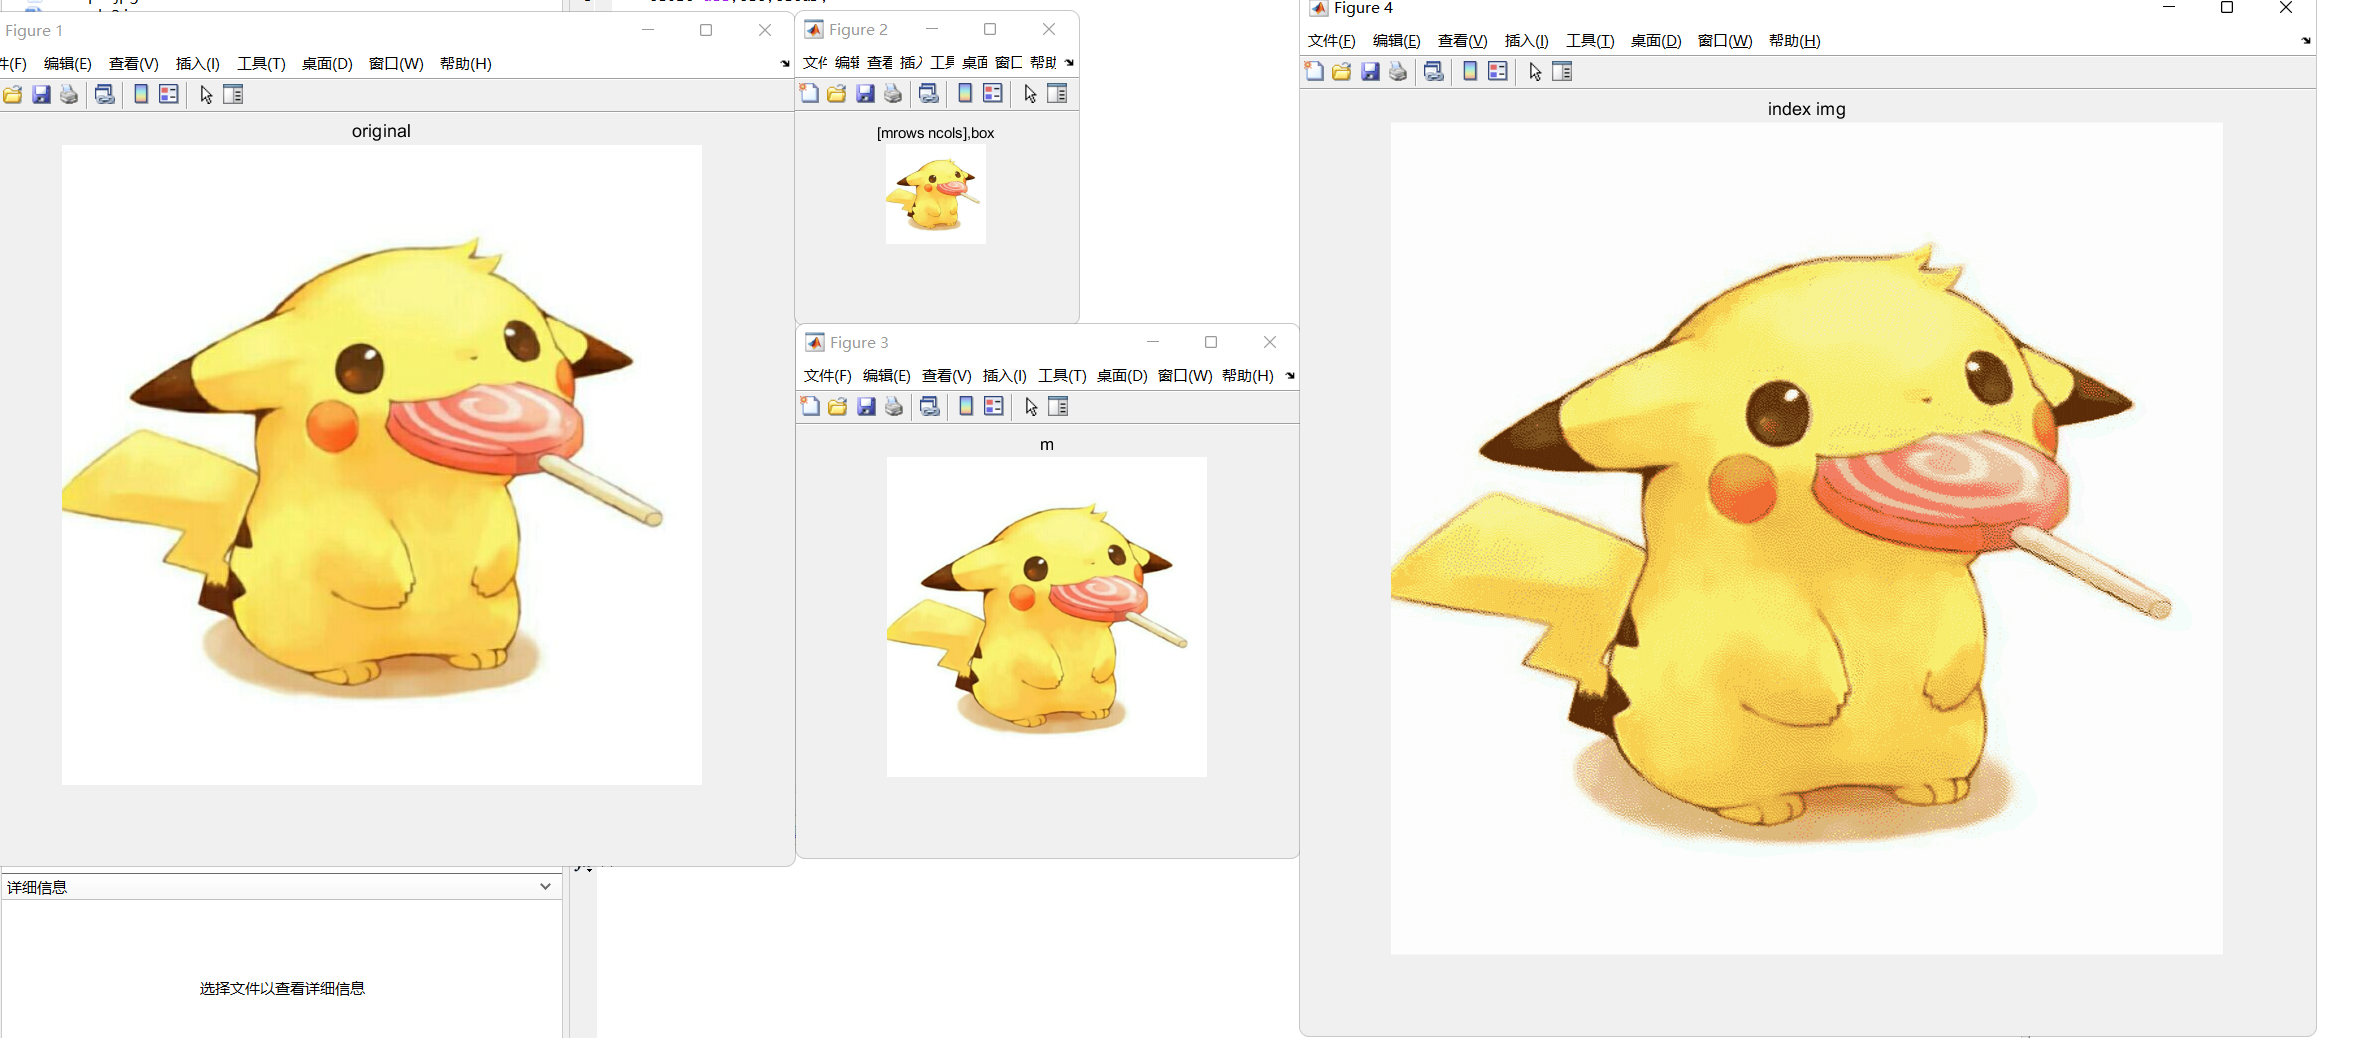Open Property Inspector in Figure 2

click(x=1057, y=94)
